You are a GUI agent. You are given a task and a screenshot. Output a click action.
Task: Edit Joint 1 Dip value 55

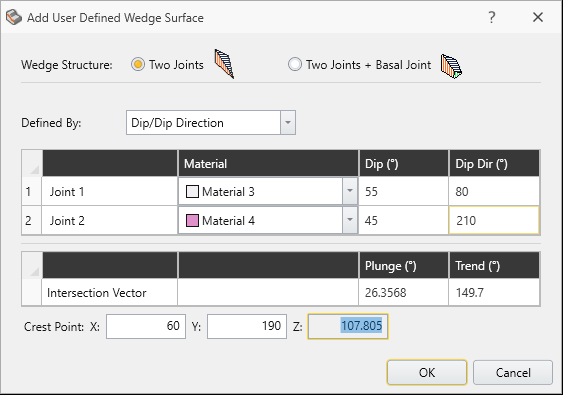click(x=404, y=191)
